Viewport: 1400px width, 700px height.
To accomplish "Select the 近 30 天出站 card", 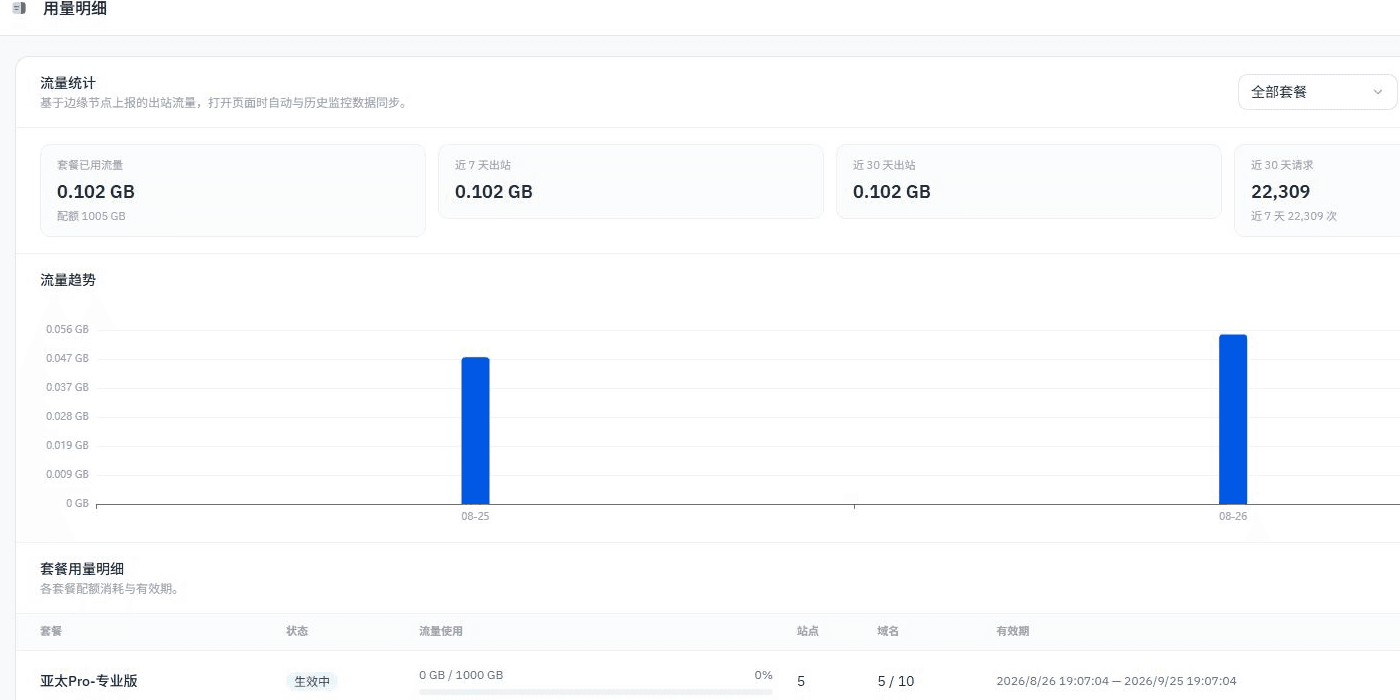I will click(1029, 181).
